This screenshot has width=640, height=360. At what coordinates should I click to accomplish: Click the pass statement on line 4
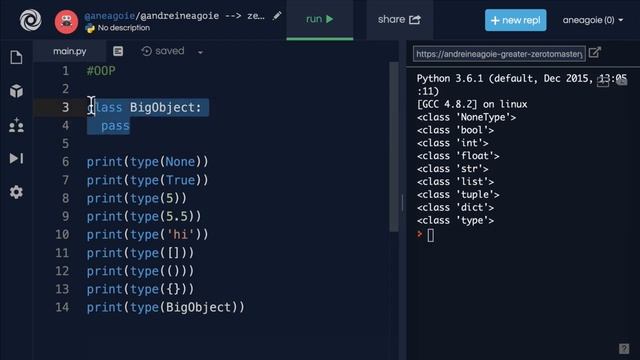[115, 126]
